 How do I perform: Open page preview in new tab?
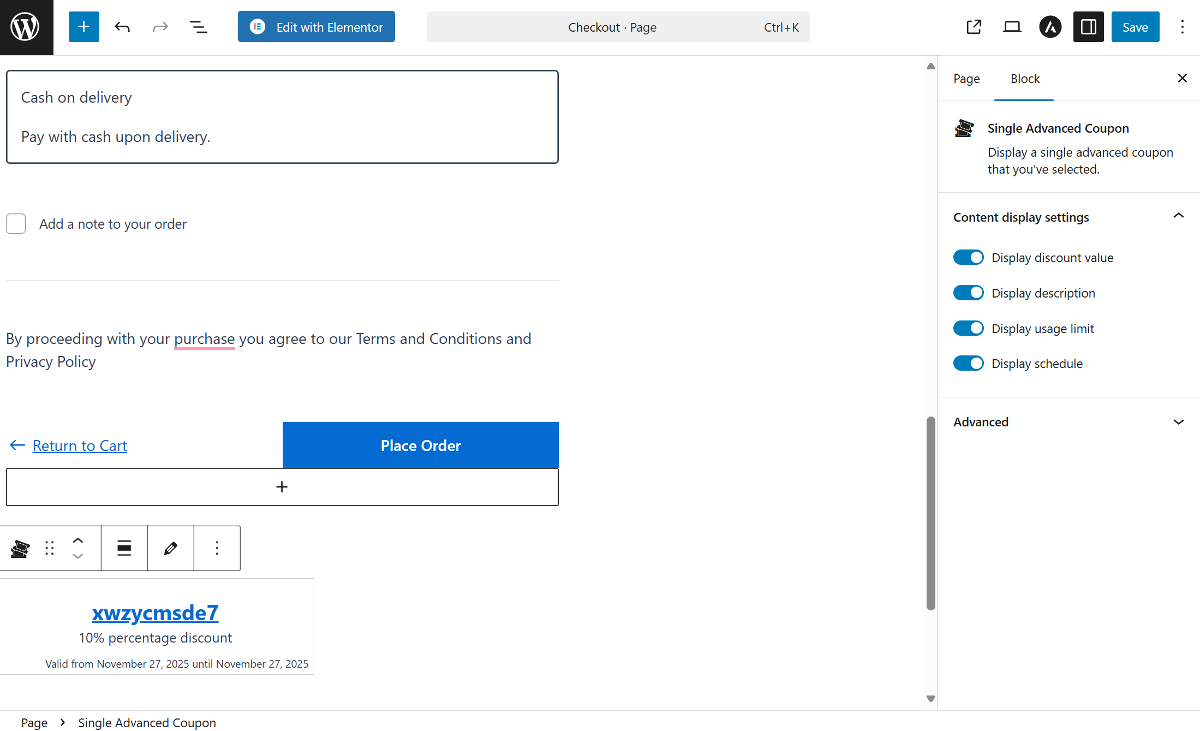(x=973, y=27)
